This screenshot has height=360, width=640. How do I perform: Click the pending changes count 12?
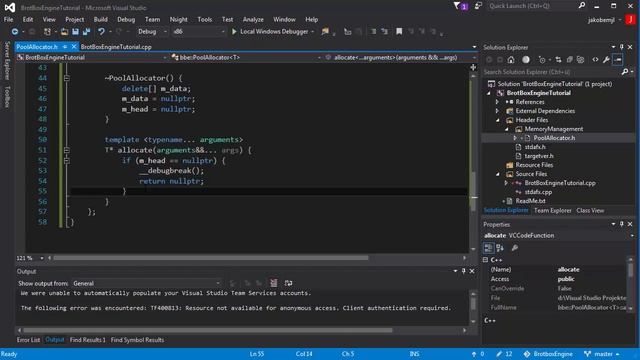[x=504, y=354]
